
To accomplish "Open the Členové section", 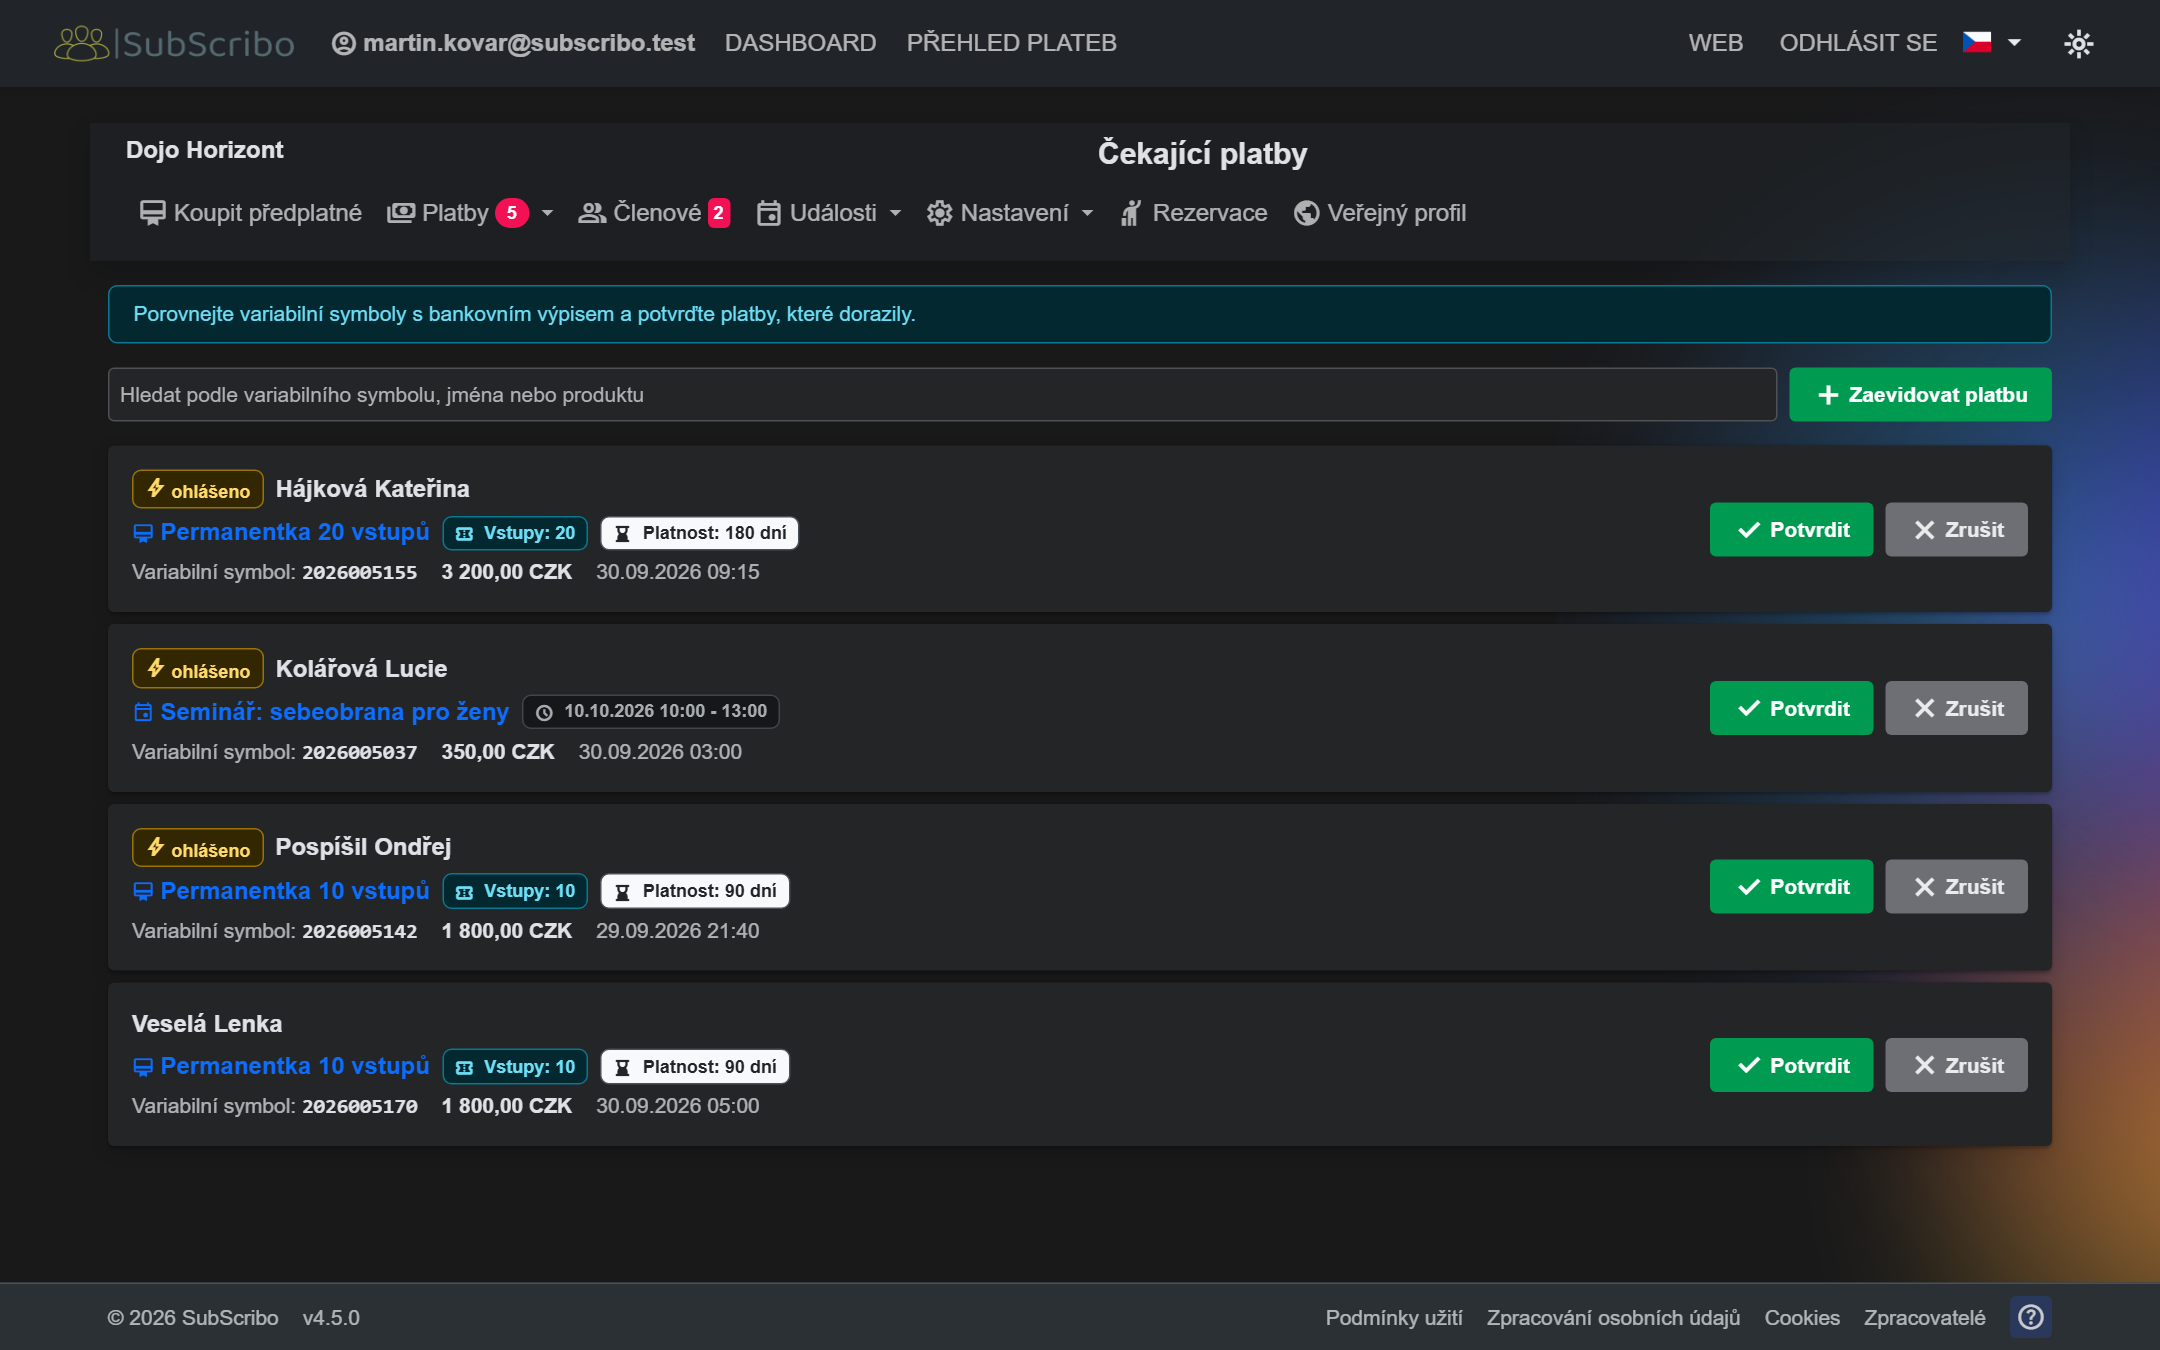I will [x=654, y=213].
